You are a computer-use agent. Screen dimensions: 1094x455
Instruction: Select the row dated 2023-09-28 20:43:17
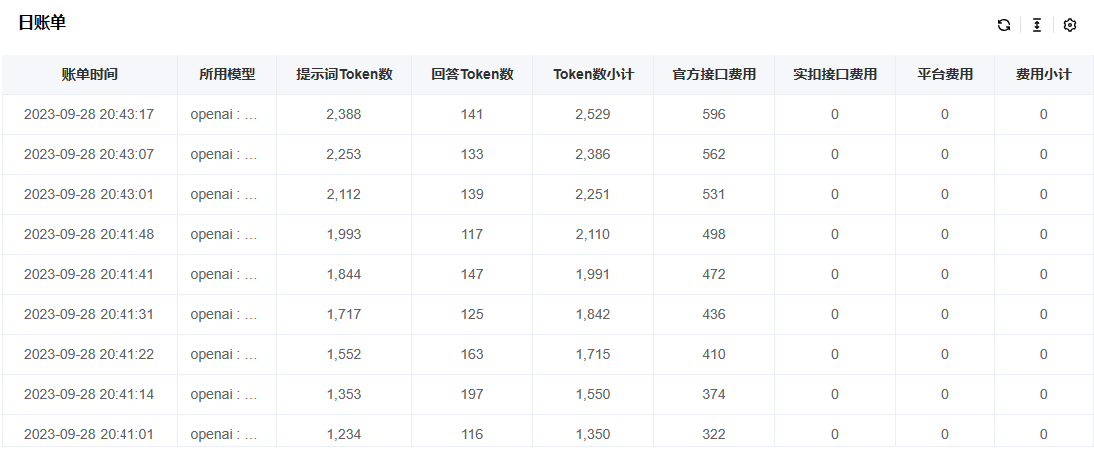89,114
